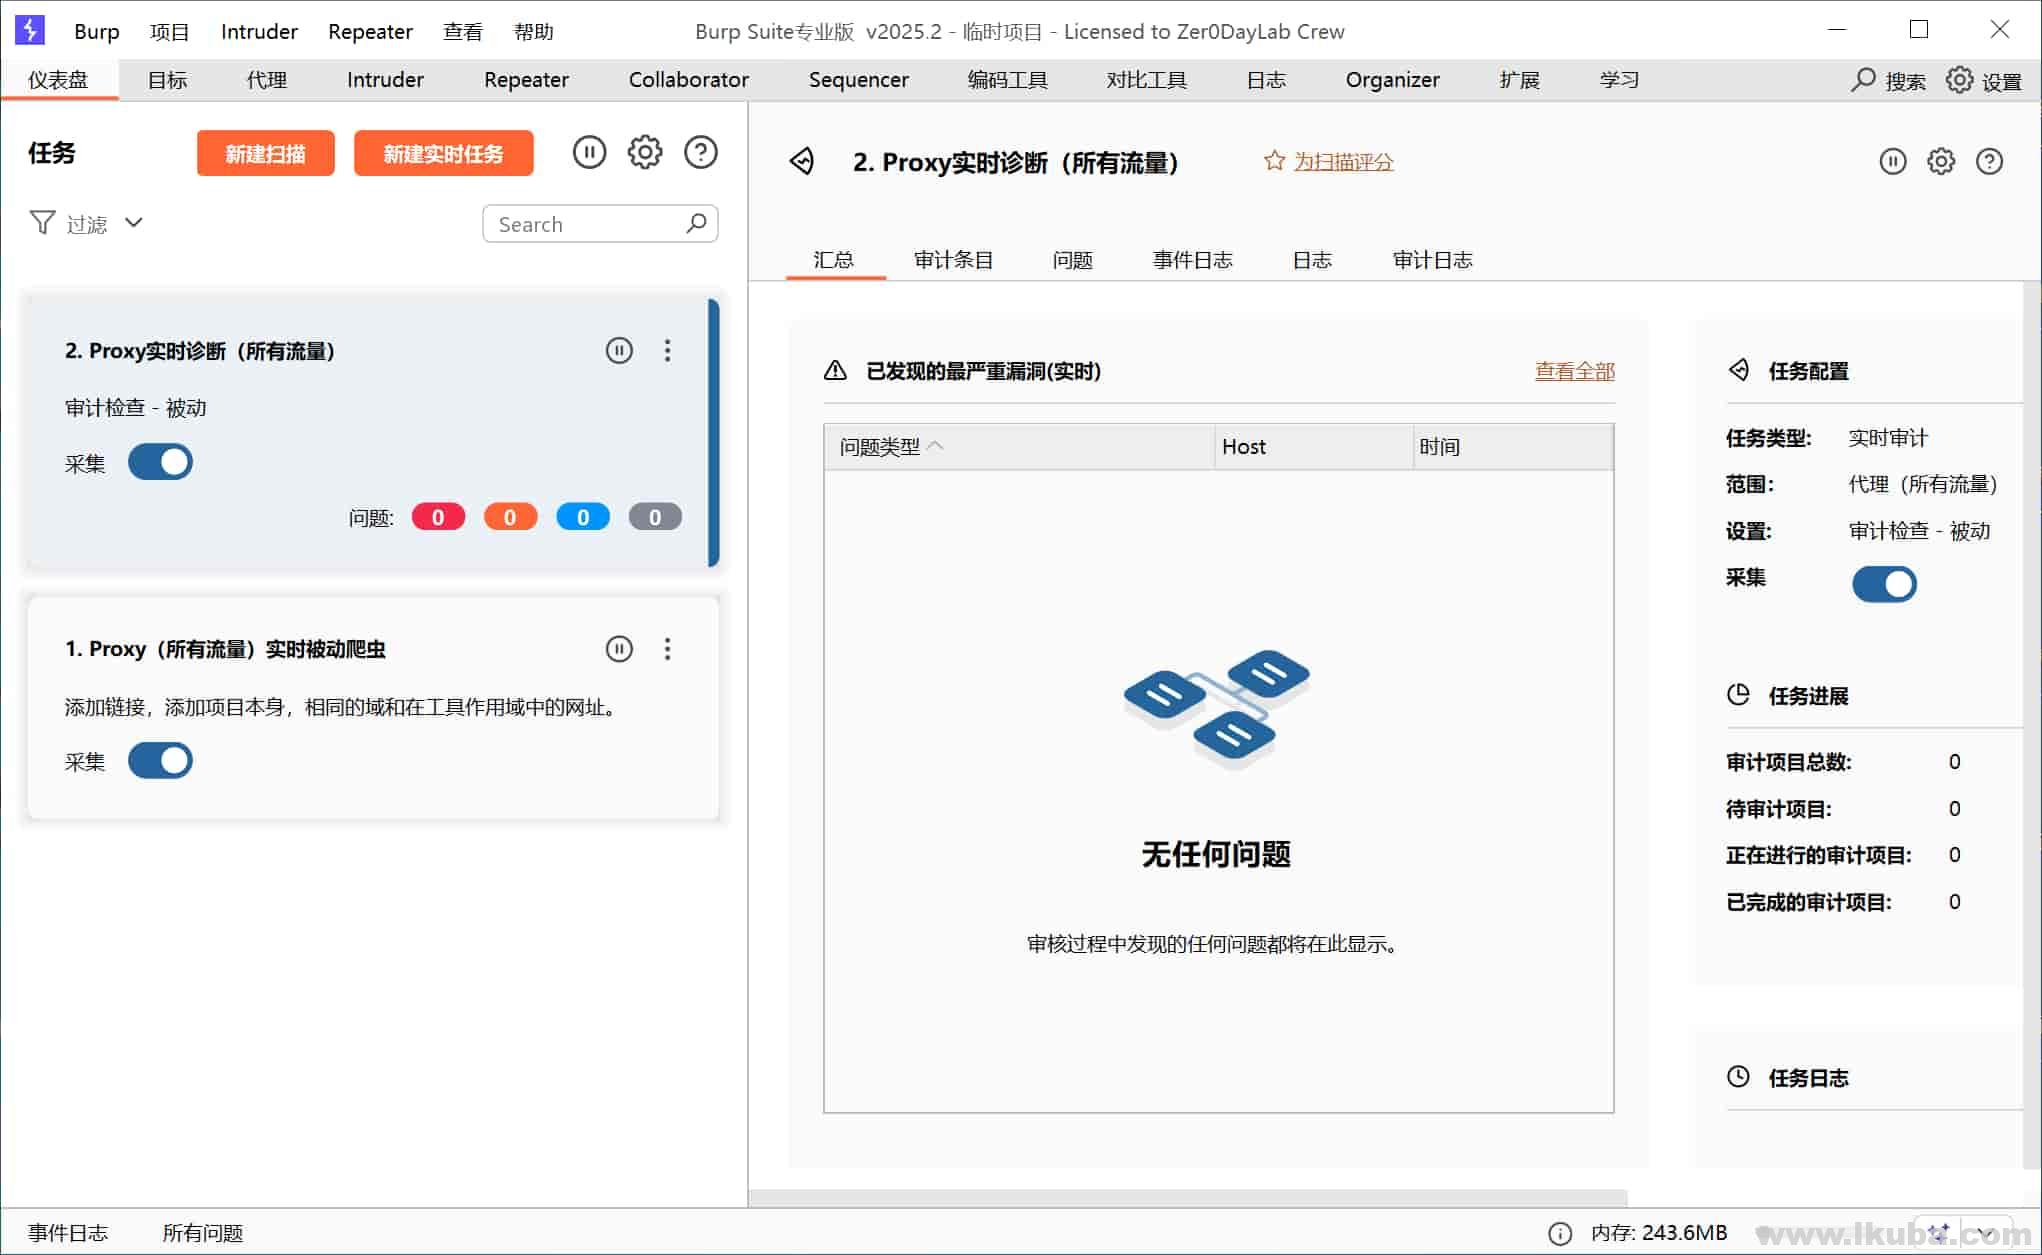
Task: Click the Host column header
Action: (x=1314, y=447)
